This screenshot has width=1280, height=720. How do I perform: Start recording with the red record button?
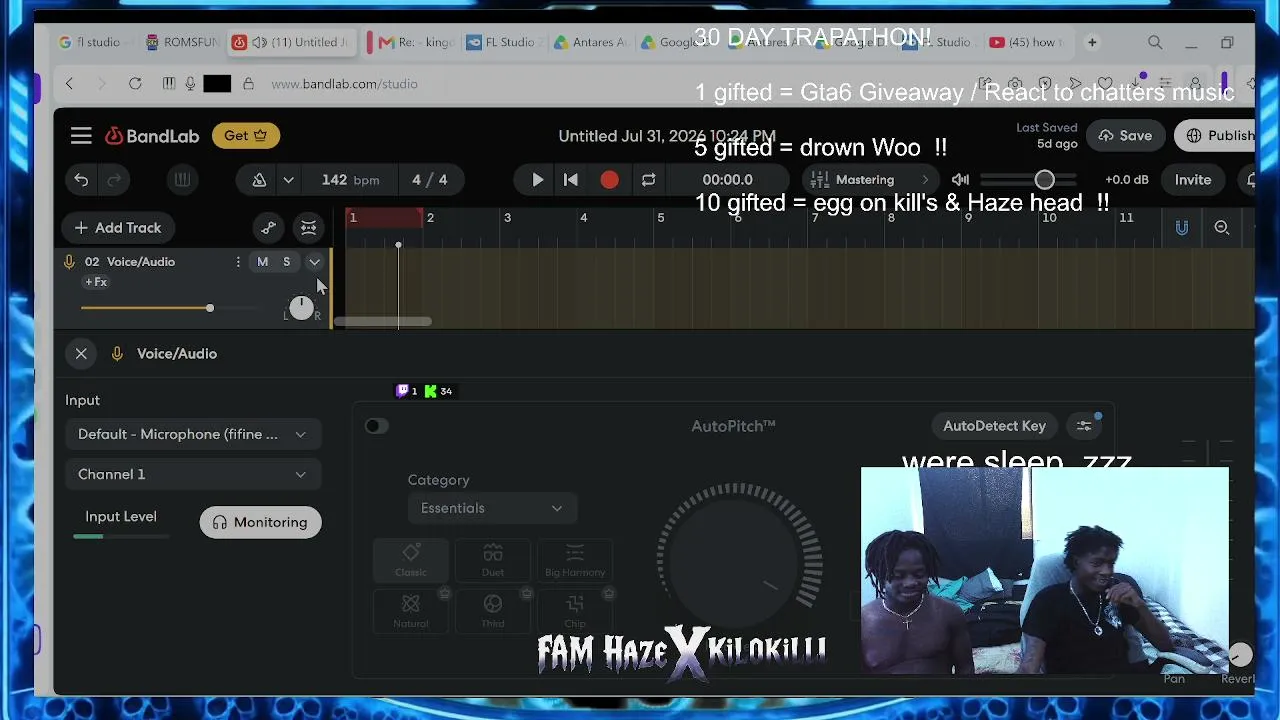pos(609,180)
